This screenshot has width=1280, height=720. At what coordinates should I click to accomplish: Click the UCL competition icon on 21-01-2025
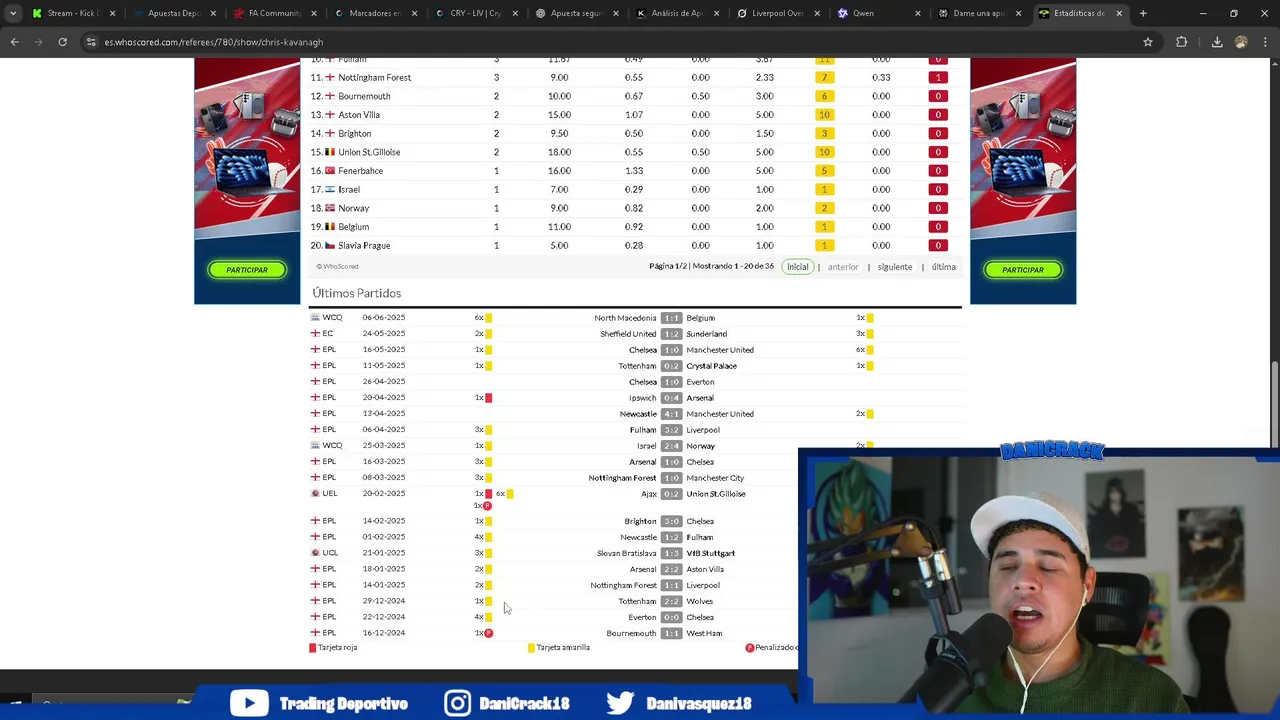pos(315,553)
